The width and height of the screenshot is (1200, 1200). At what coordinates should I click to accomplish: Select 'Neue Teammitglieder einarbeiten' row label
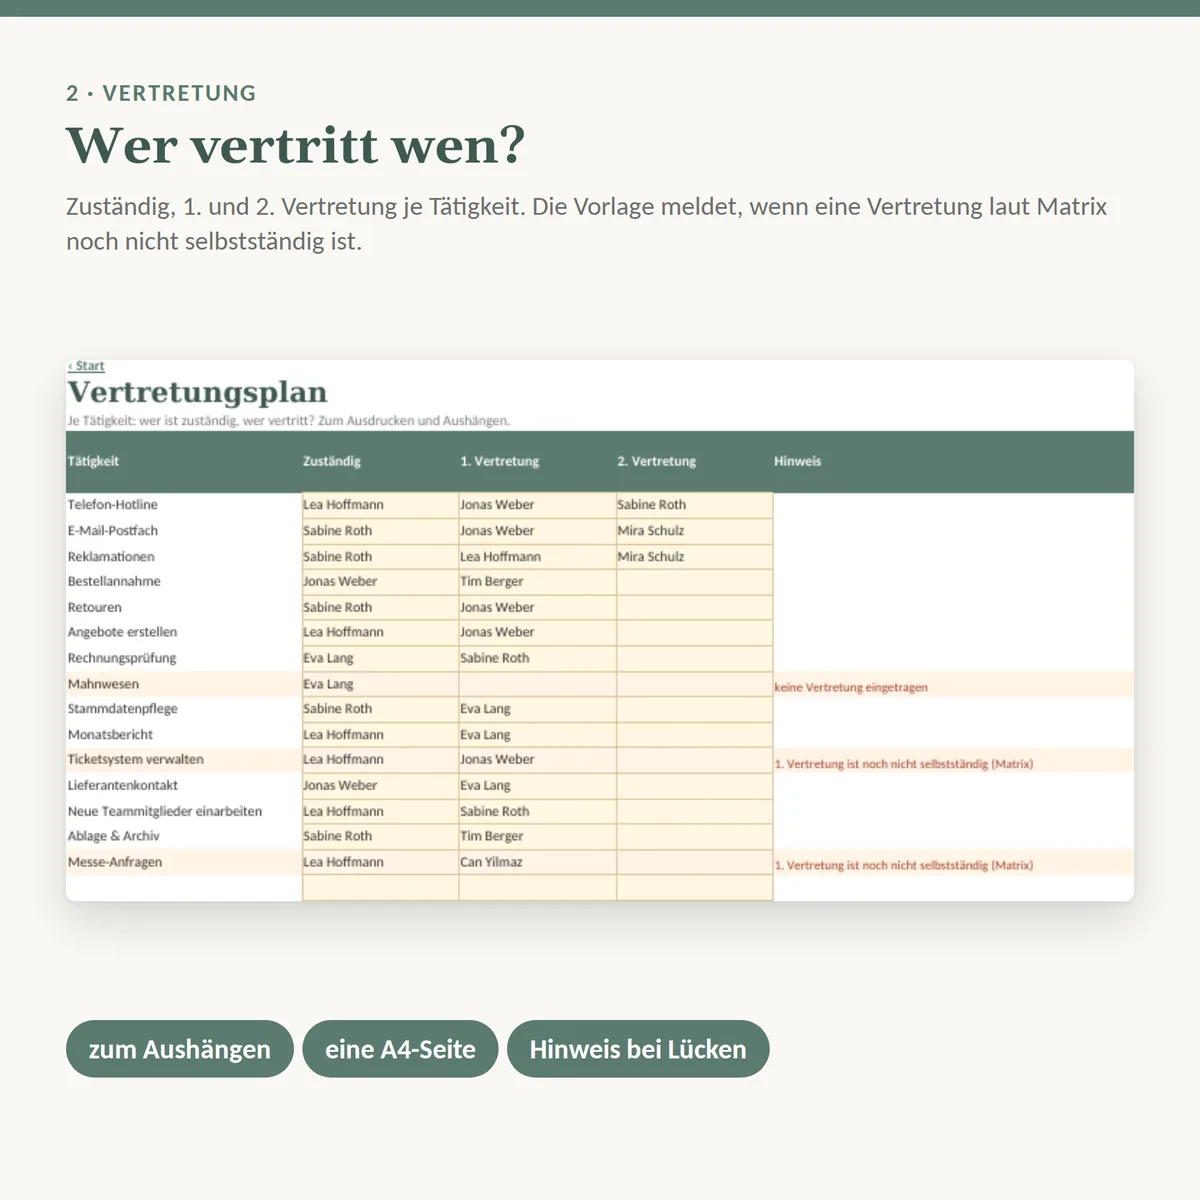tap(165, 811)
